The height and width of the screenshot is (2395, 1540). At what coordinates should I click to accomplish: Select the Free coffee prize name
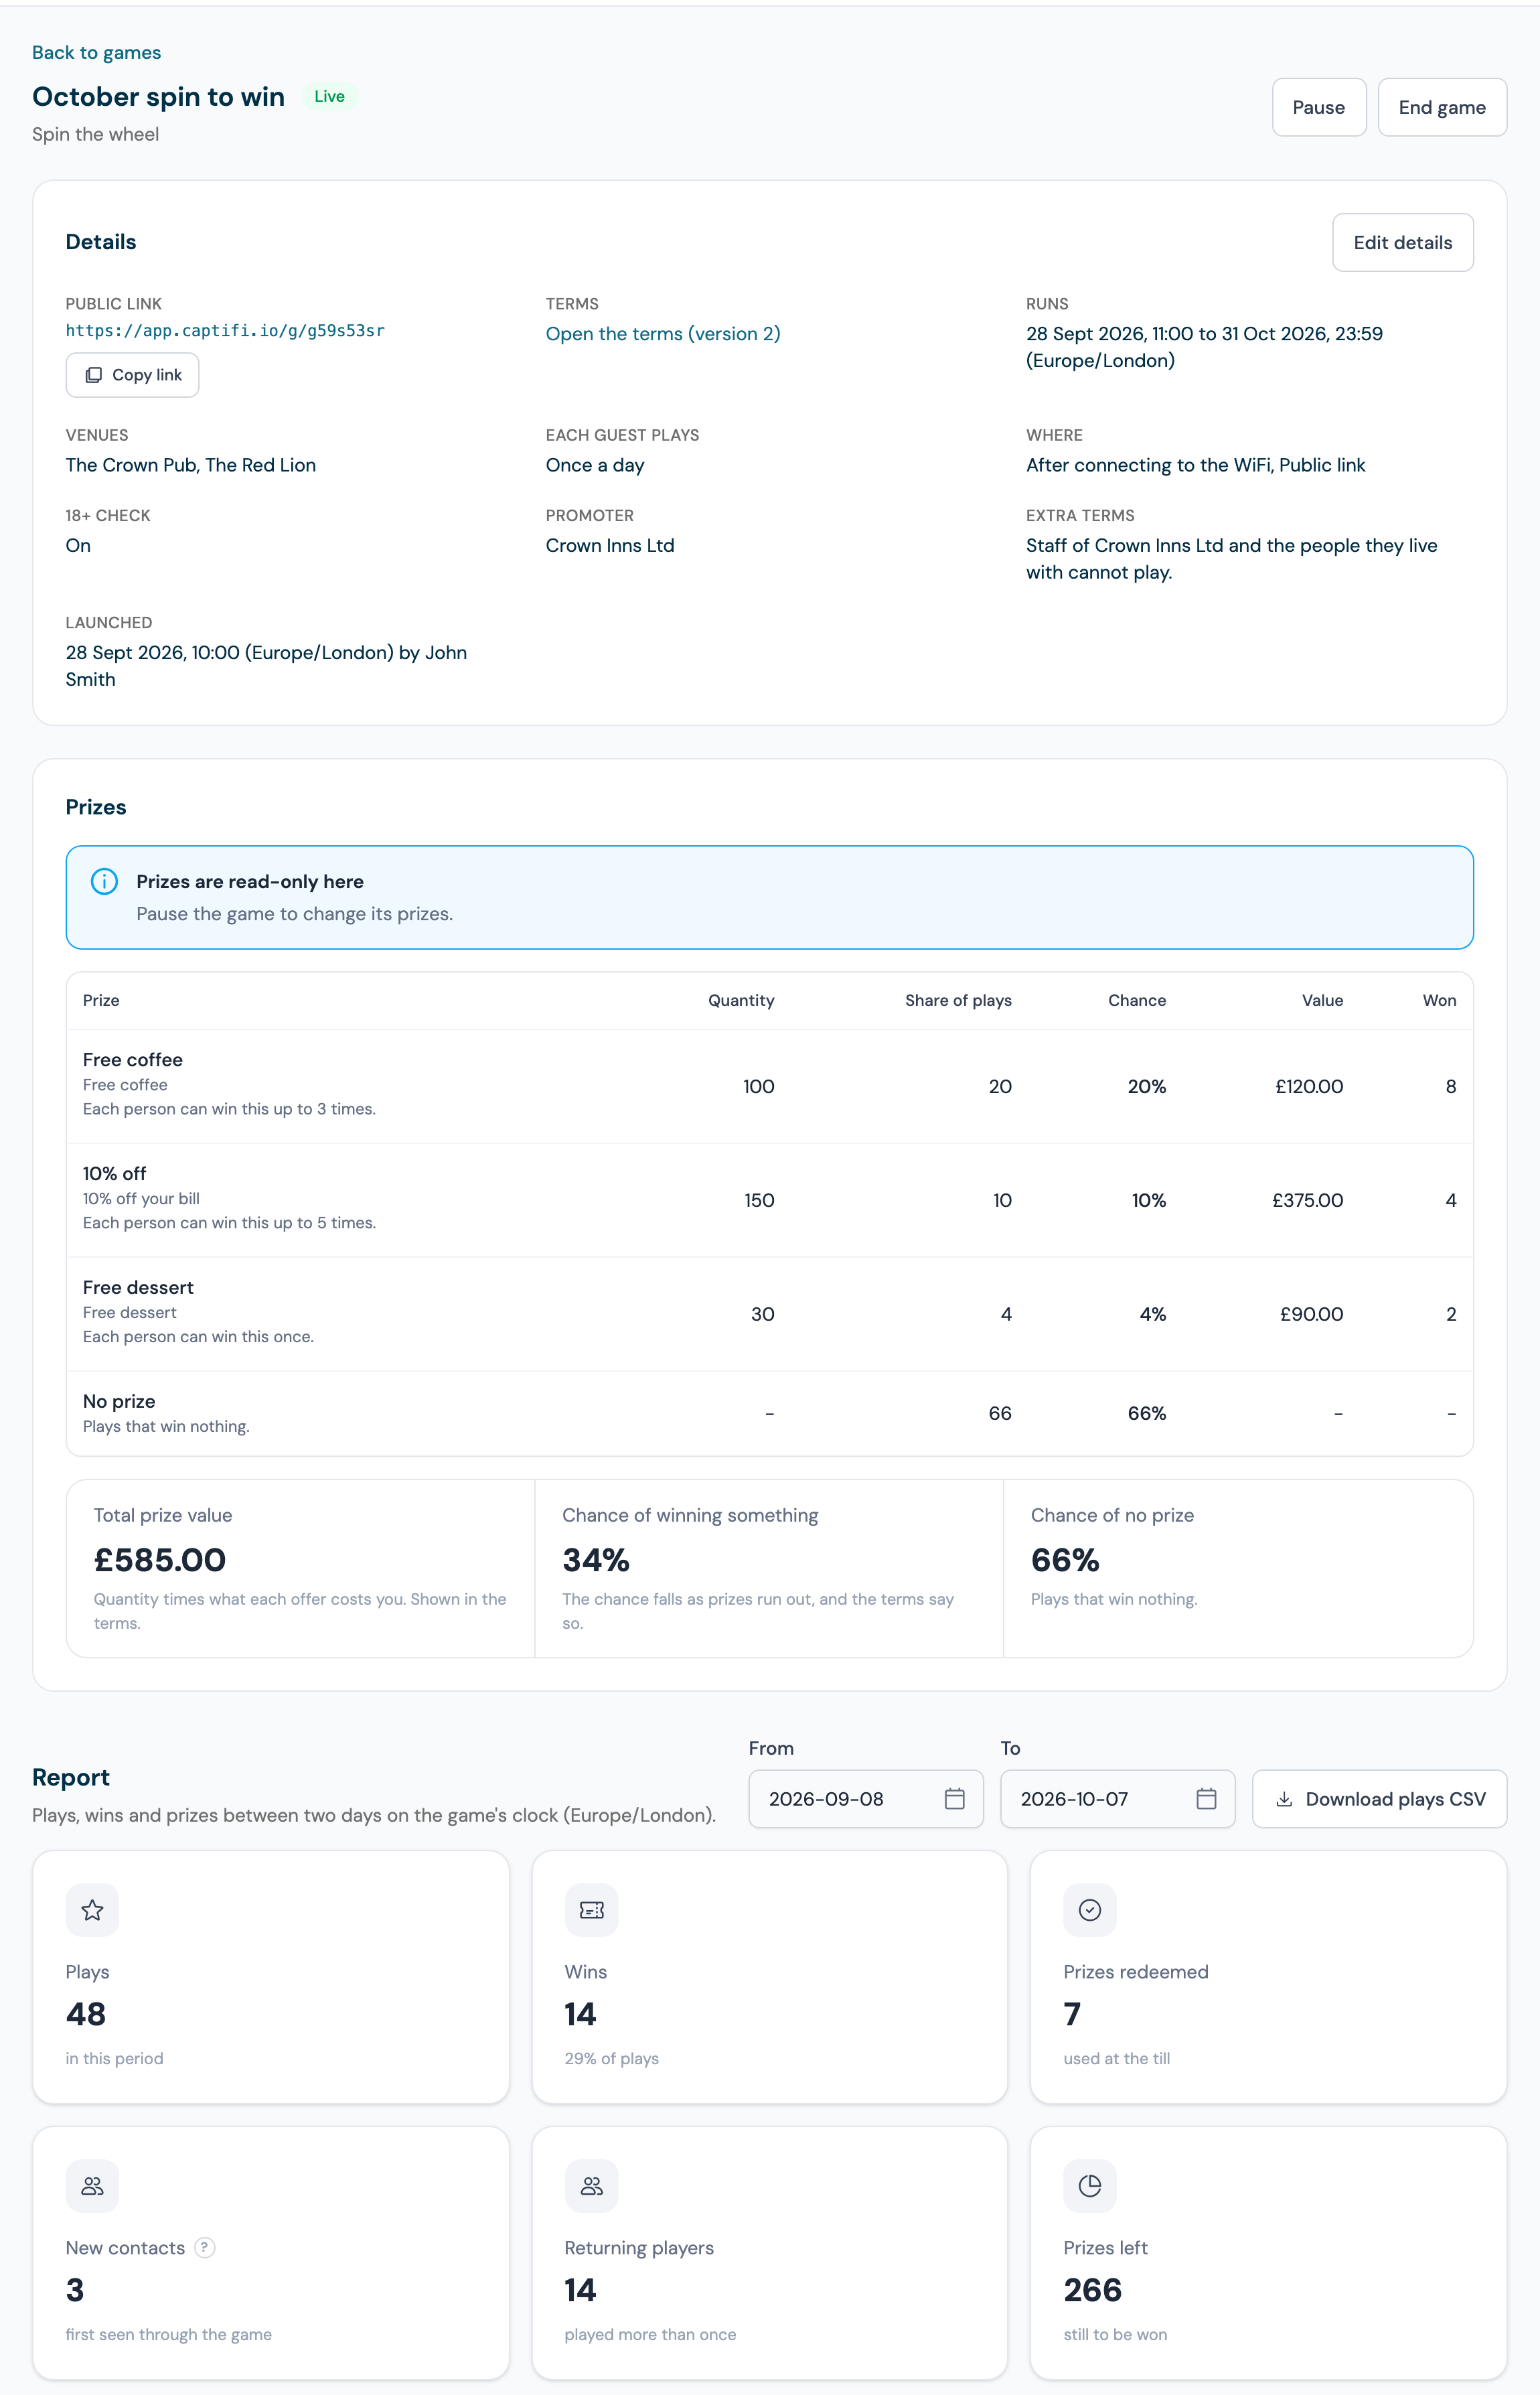coord(133,1060)
